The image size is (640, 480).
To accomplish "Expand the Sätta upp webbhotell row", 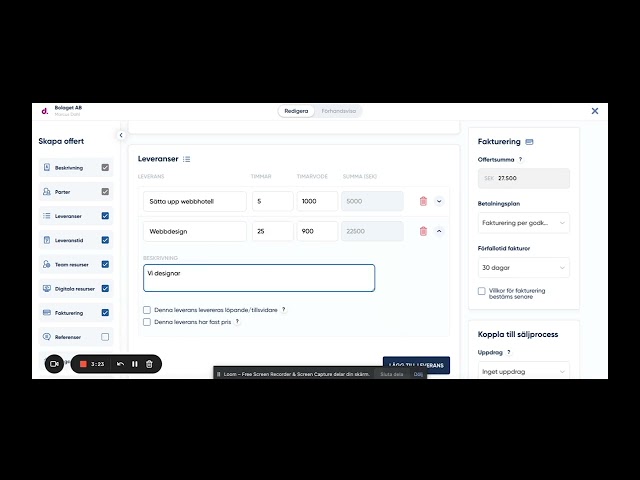I will pos(439,201).
